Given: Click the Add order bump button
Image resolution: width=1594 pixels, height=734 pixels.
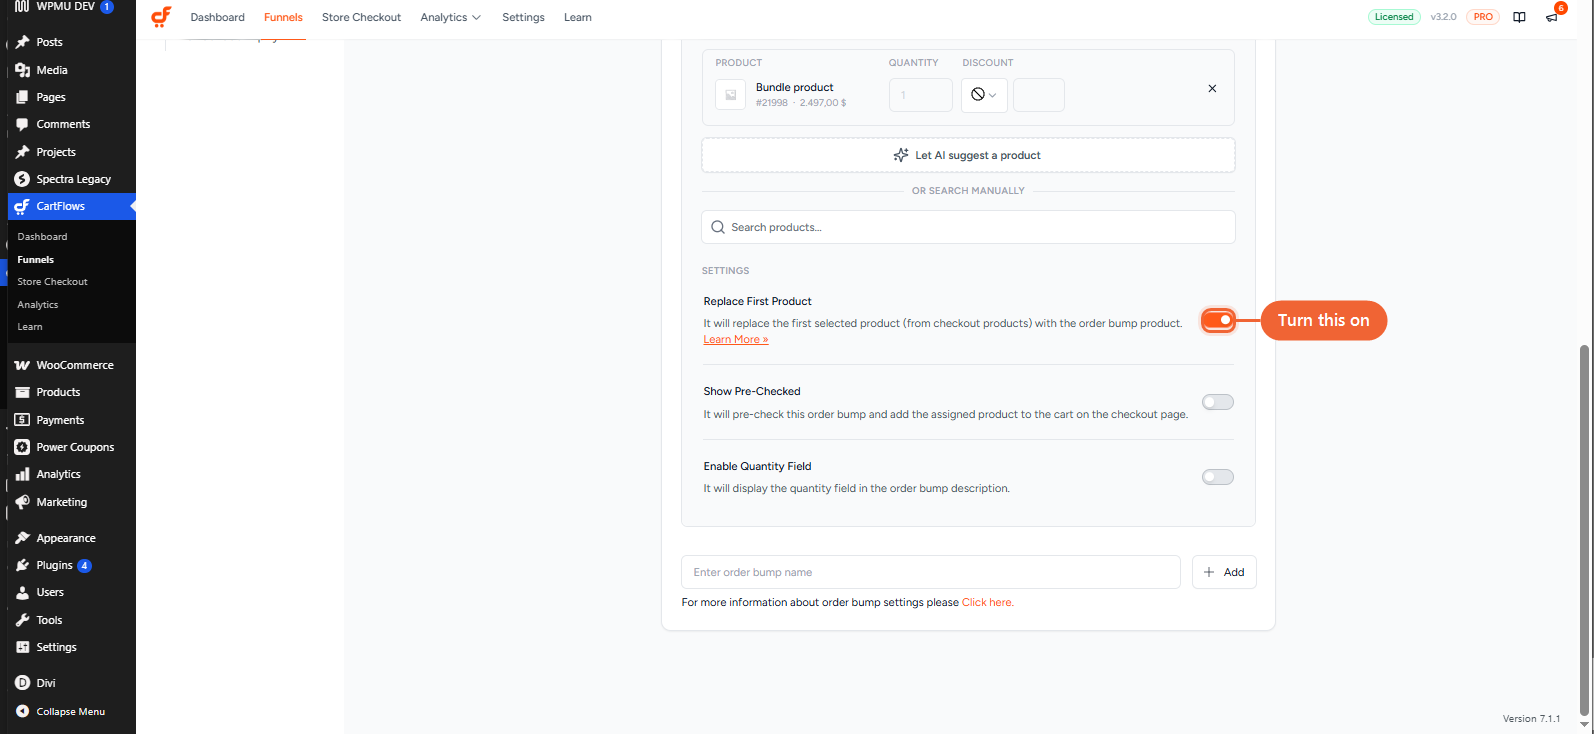Looking at the screenshot, I should (x=1224, y=572).
